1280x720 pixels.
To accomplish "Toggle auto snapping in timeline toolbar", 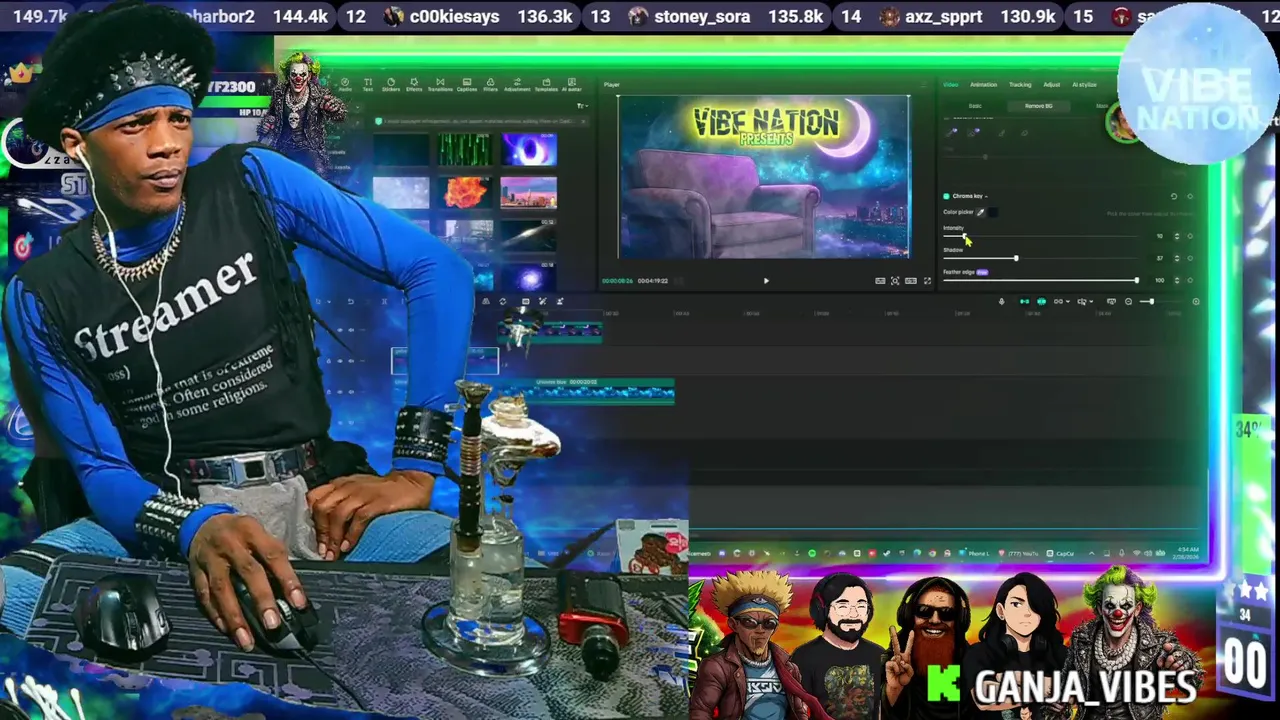I will [x=1041, y=301].
